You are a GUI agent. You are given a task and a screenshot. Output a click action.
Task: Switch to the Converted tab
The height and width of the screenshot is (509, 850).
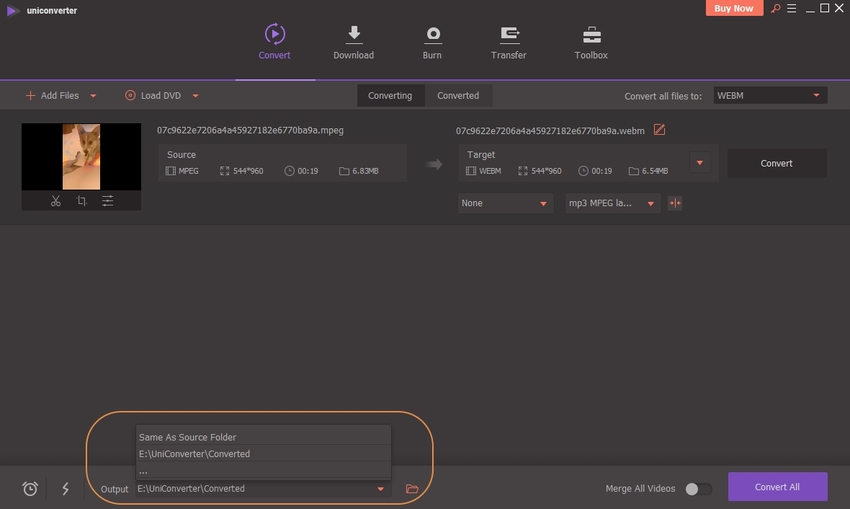point(458,96)
